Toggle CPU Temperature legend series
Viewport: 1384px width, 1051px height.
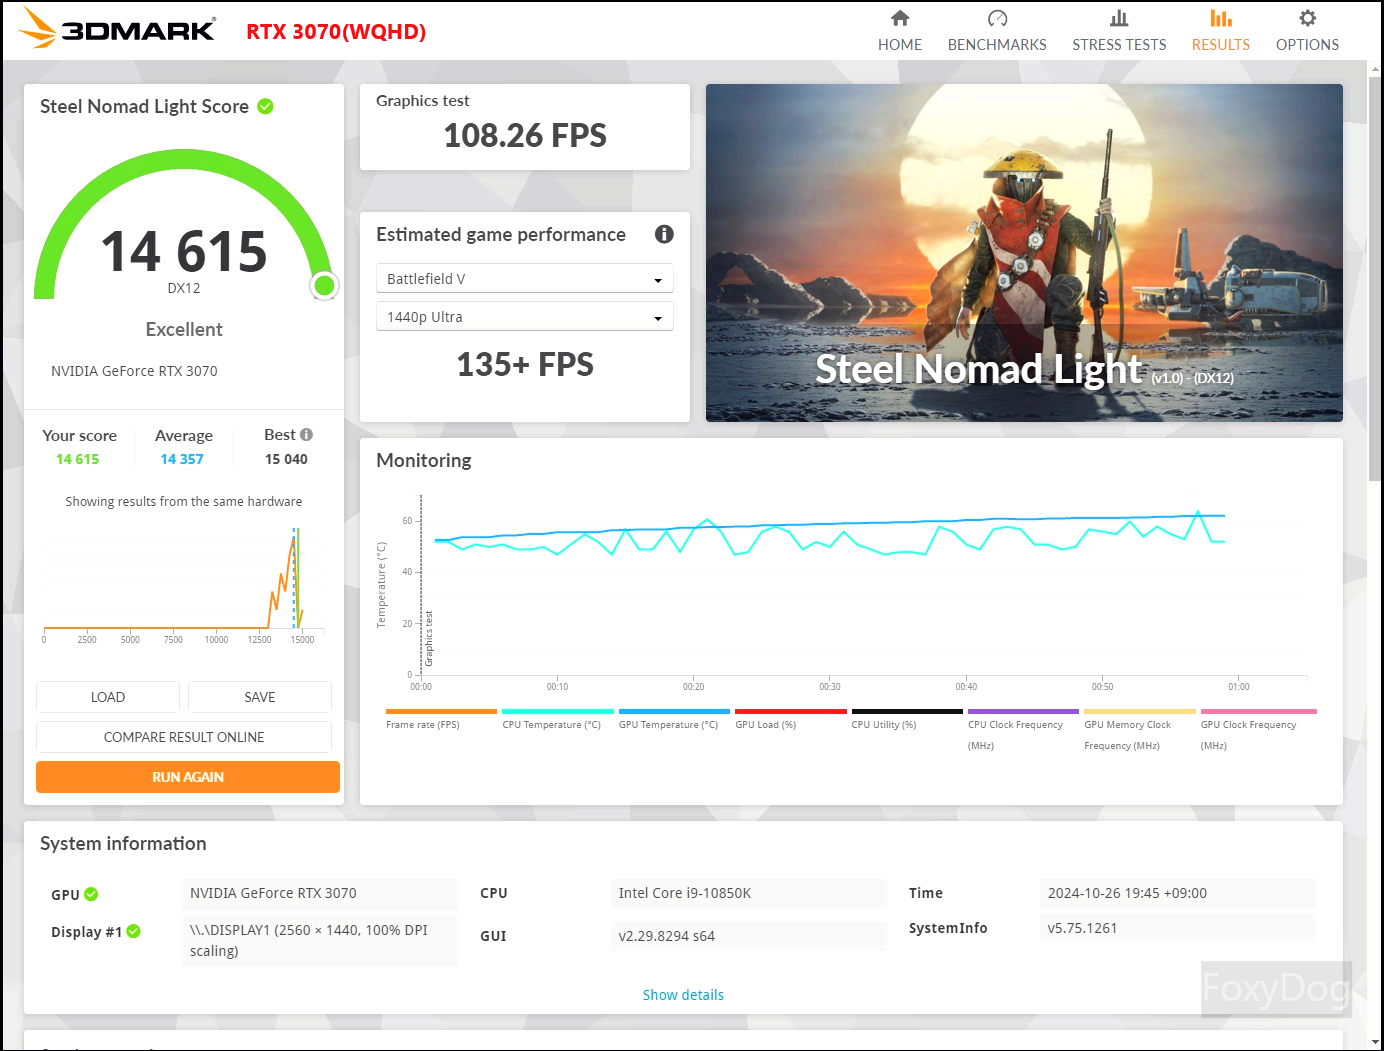557,720
